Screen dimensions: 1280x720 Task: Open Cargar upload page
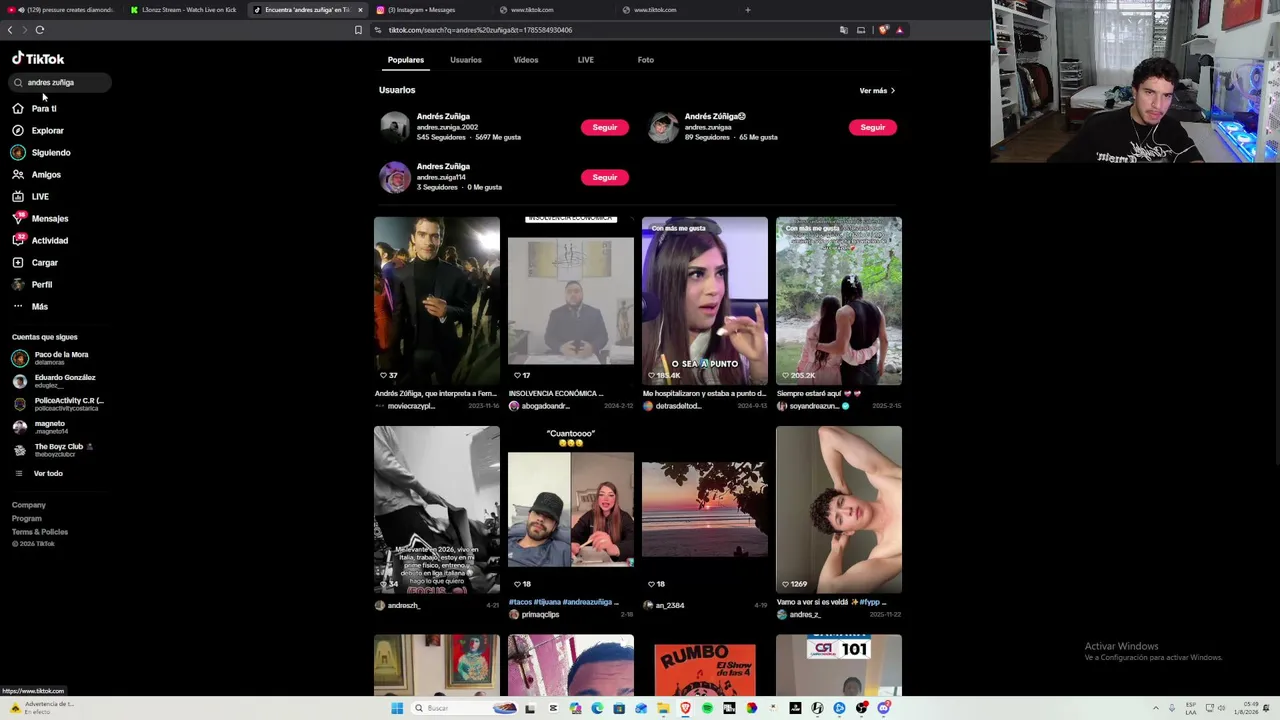tap(45, 262)
